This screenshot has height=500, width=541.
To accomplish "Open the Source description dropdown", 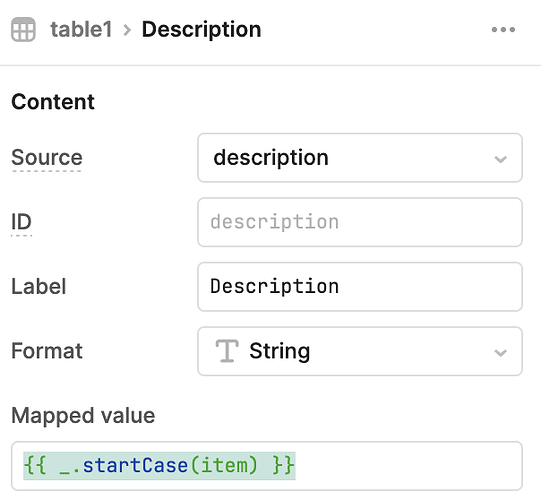I will [360, 158].
